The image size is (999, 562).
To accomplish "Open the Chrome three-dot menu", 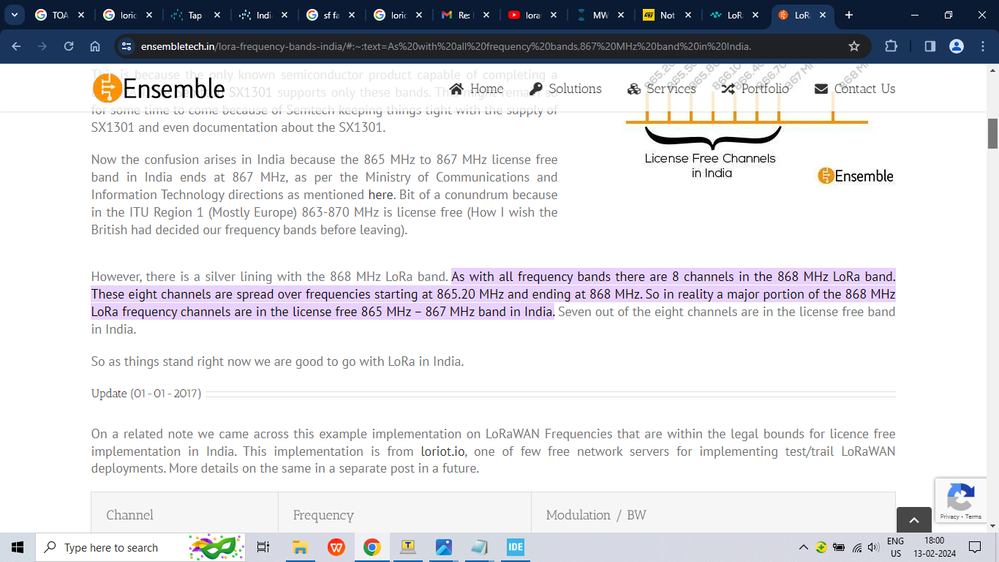I will [x=983, y=46].
